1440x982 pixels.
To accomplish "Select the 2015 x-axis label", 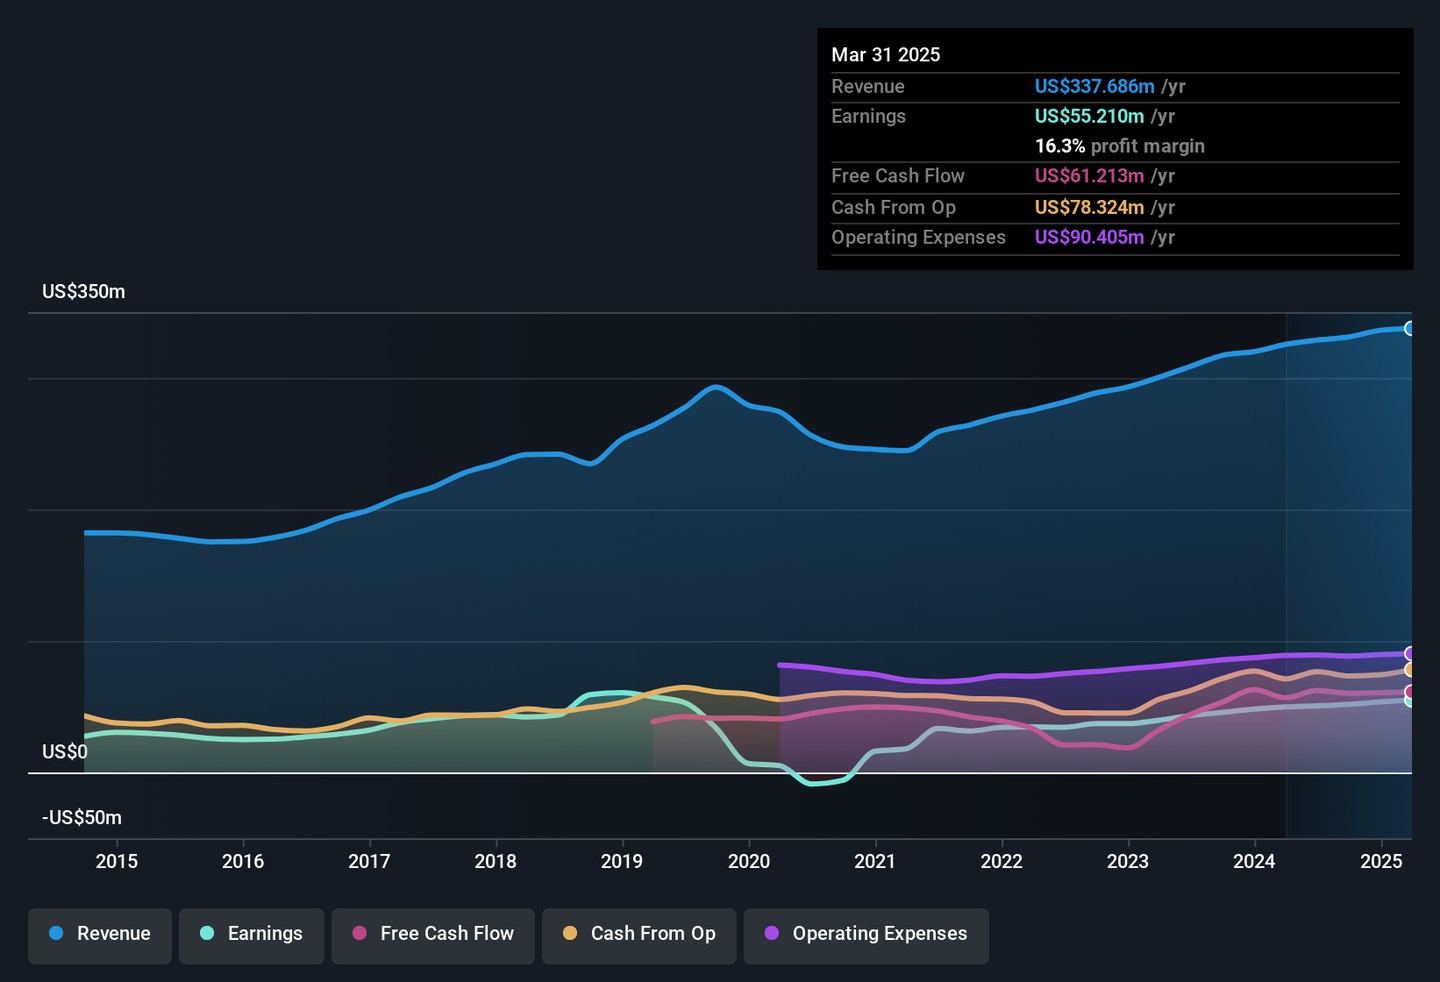I will (117, 862).
